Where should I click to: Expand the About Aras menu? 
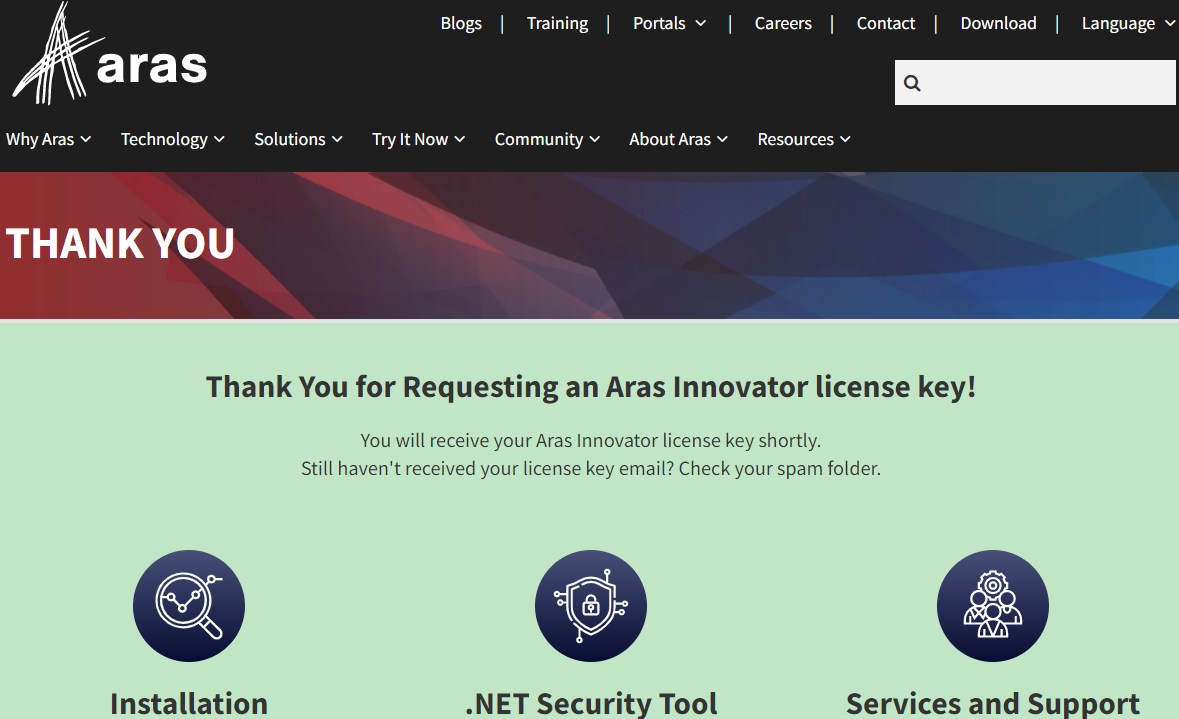(678, 139)
